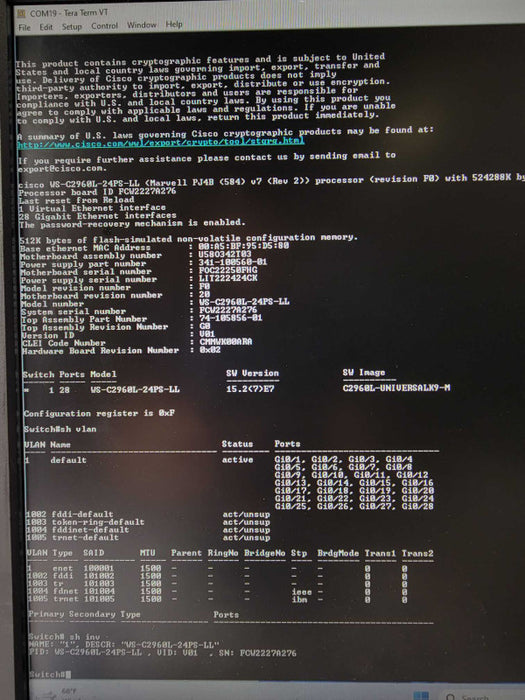The image size is (525, 700).
Task: Click power supply part number 341-100560-01
Action: click(233, 262)
